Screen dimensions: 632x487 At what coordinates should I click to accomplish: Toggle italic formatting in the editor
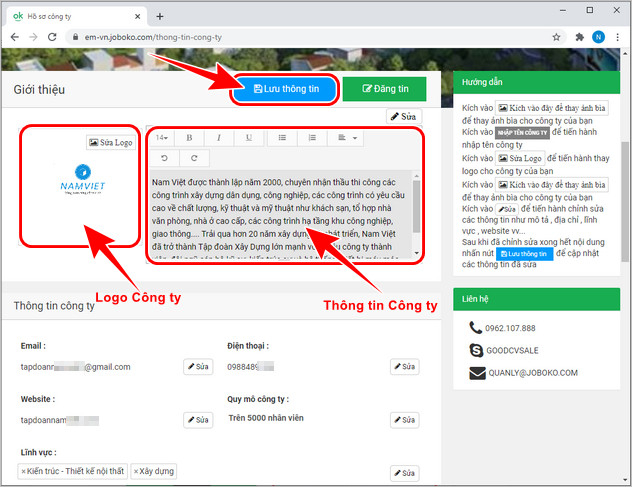click(220, 137)
